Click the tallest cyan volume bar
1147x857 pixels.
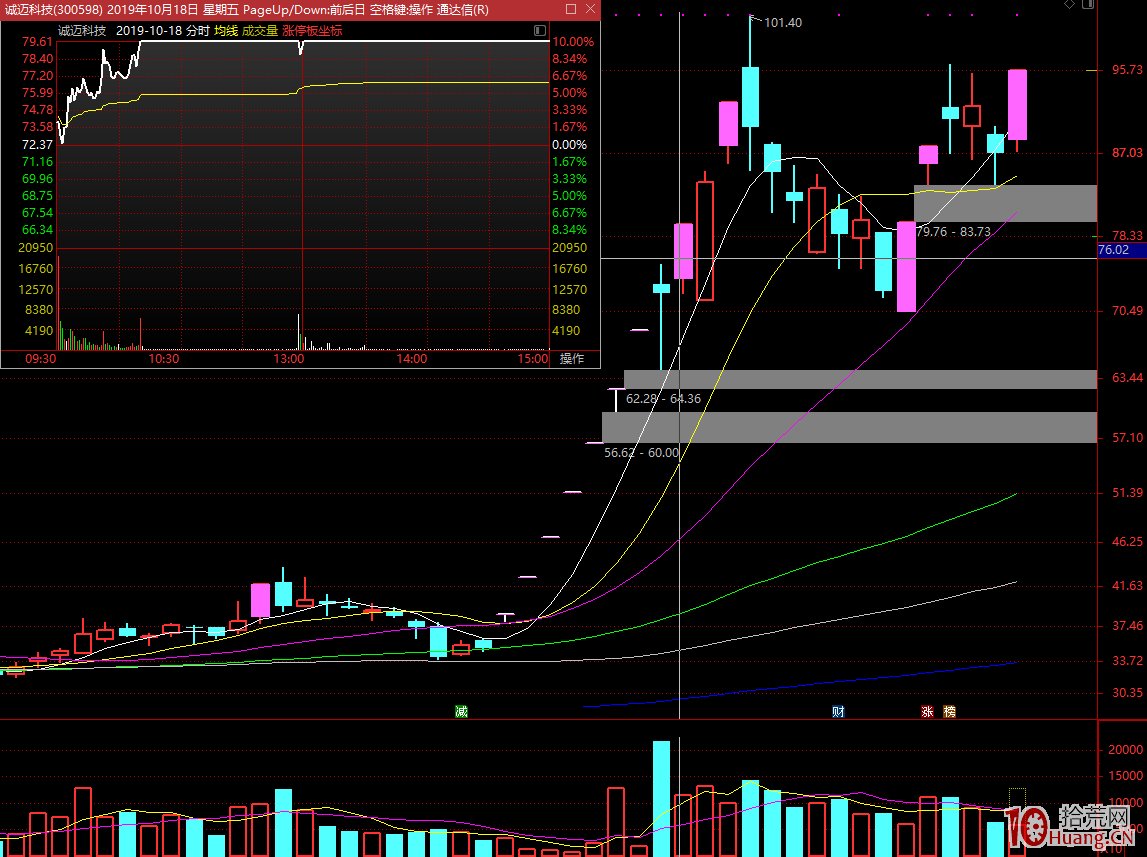click(x=661, y=798)
